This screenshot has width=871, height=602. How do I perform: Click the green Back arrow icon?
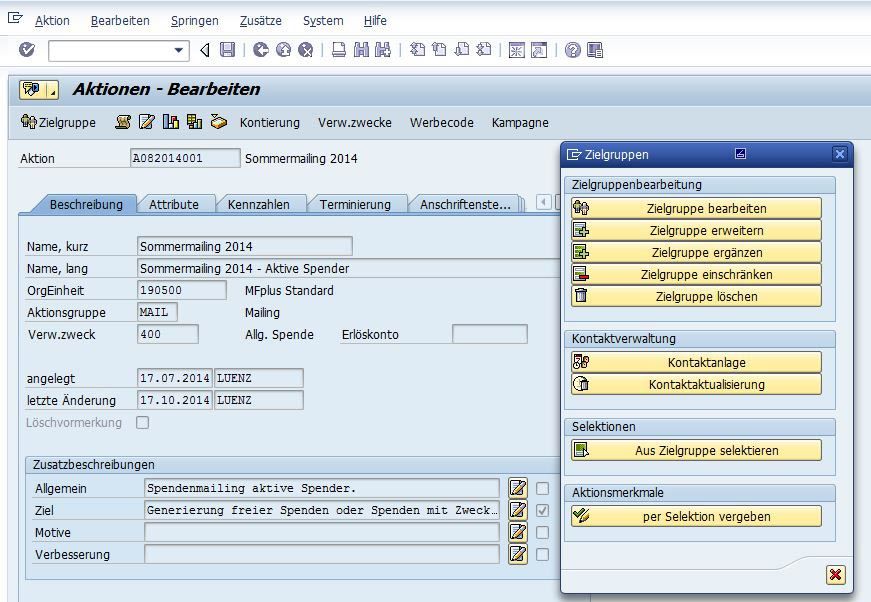point(261,50)
